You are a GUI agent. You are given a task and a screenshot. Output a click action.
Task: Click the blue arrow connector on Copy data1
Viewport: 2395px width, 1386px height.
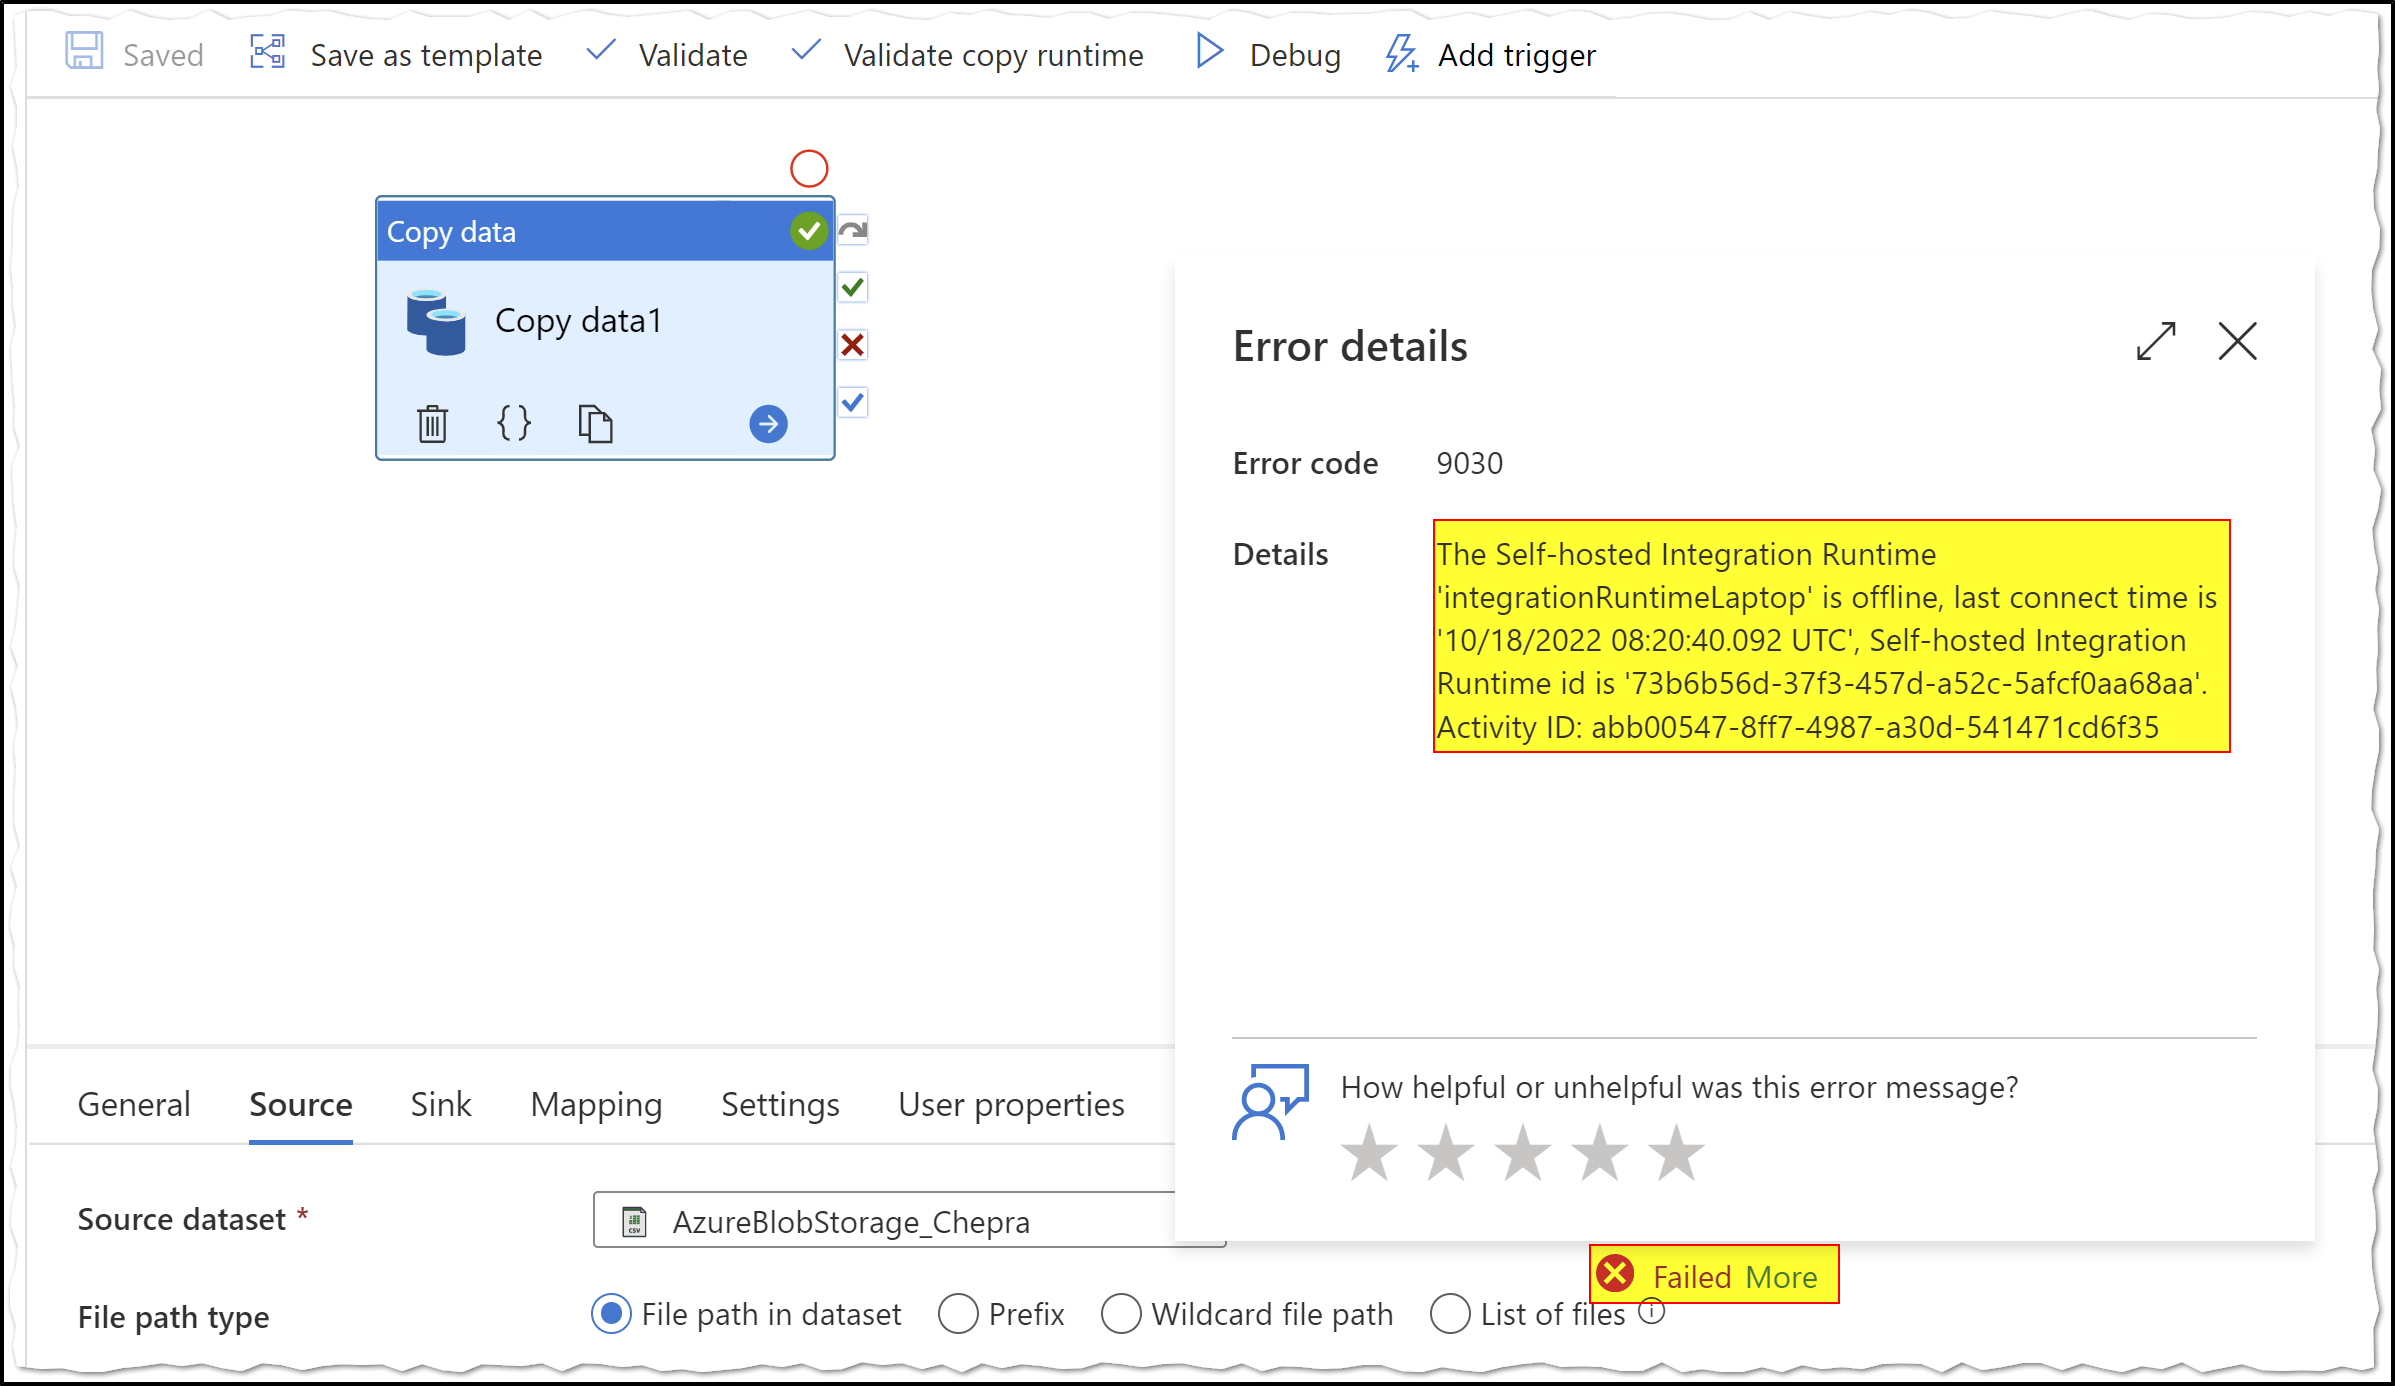tap(768, 423)
